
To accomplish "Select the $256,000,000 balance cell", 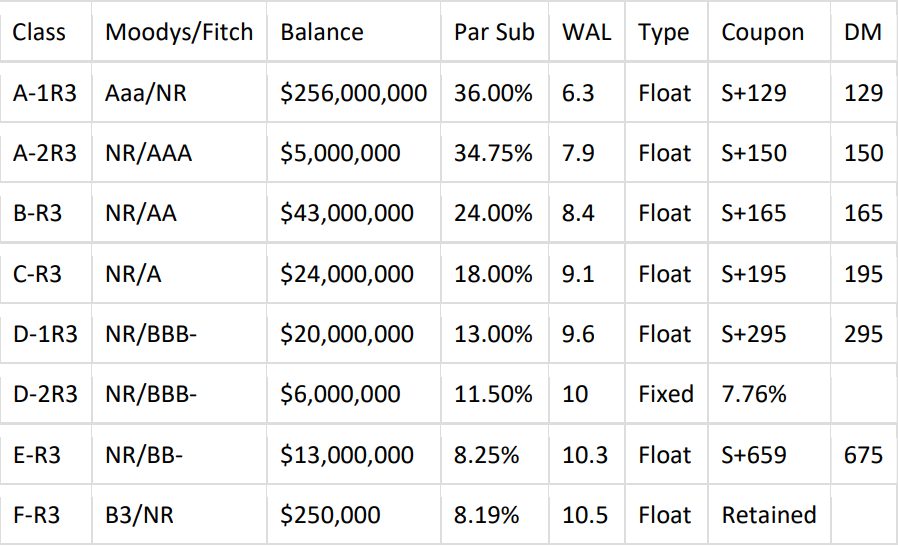I will coord(354,93).
